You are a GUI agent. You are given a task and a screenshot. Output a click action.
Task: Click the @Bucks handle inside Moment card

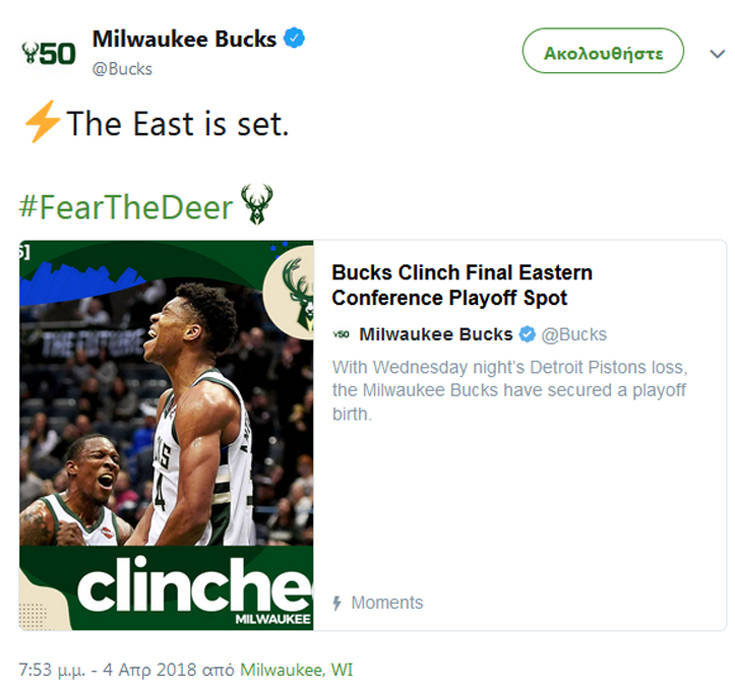point(574,335)
